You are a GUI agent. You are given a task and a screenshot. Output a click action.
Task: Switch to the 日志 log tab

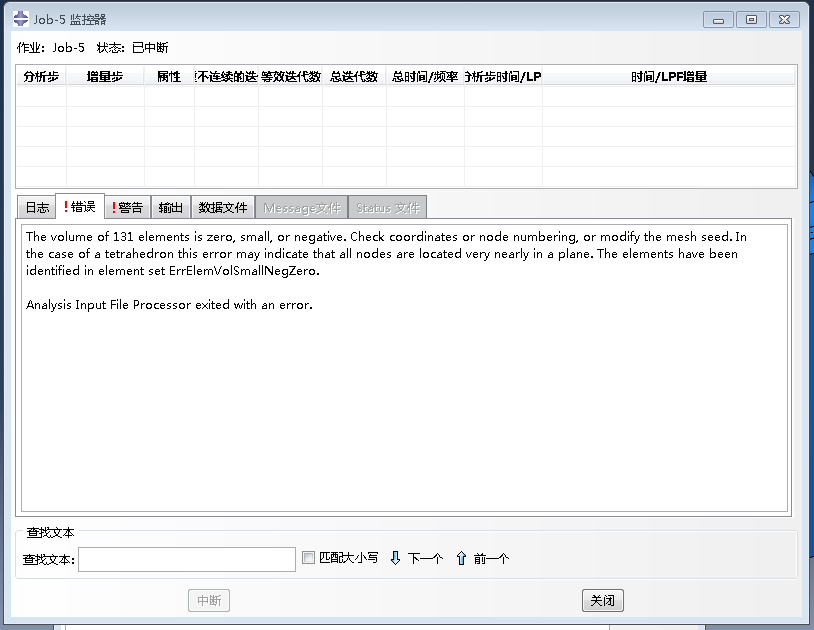coord(36,206)
